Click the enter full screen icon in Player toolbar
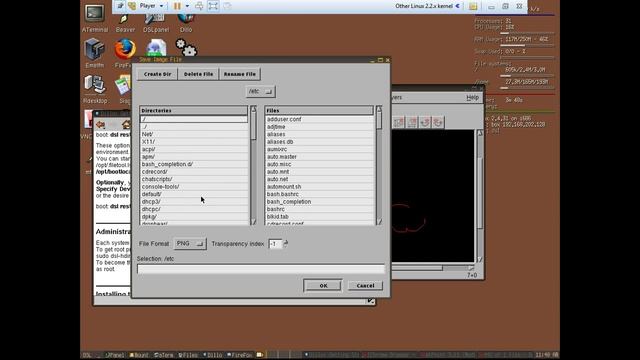640x360 pixels. click(213, 6)
